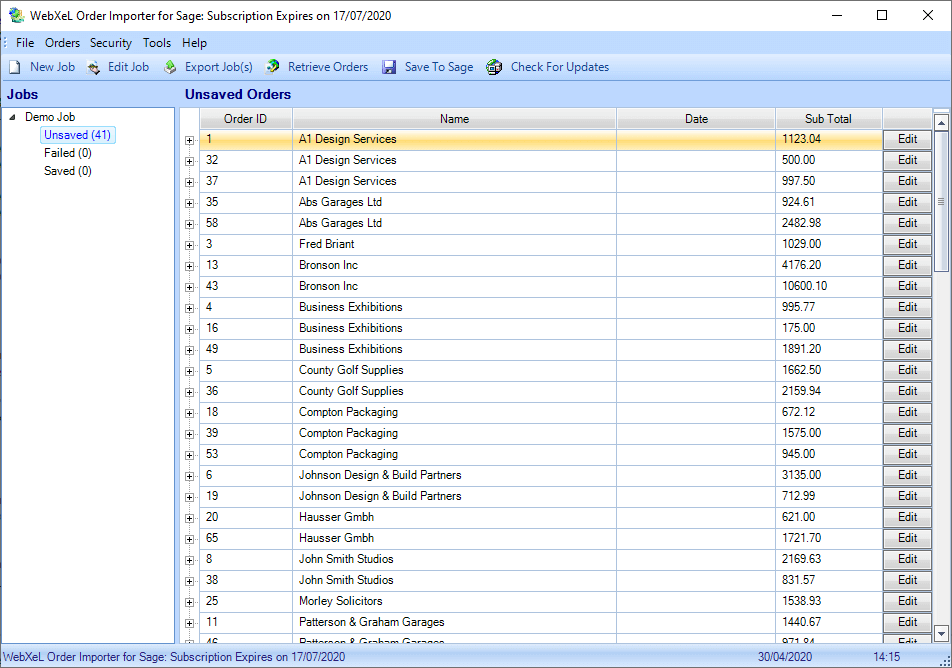Click the 30/04/2020 date in status bar
Screen dimensions: 952x668
tap(784, 656)
